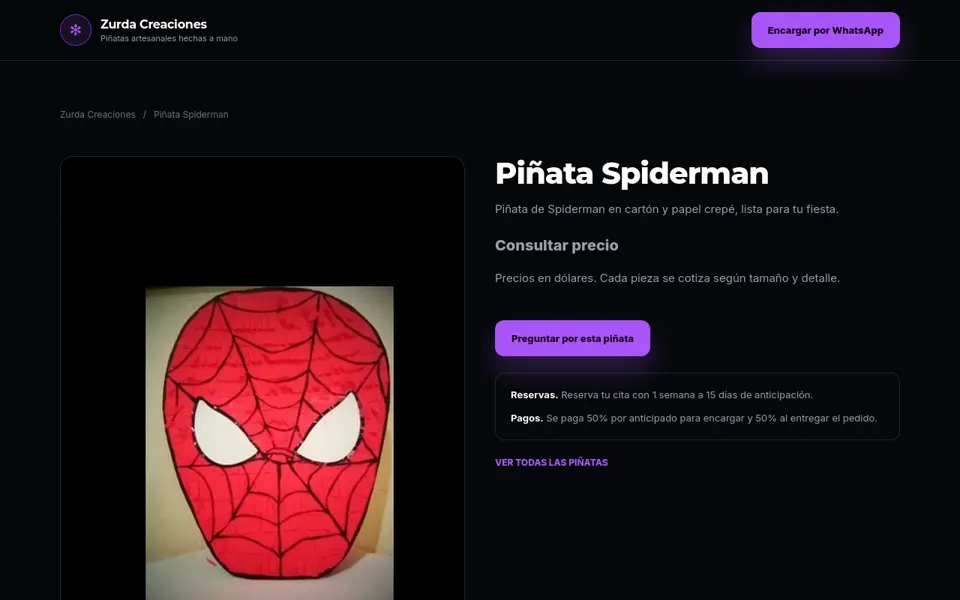The image size is (960, 600).
Task: Open the VER TODAS LAS PIÑATAS link
Action: [x=552, y=462]
